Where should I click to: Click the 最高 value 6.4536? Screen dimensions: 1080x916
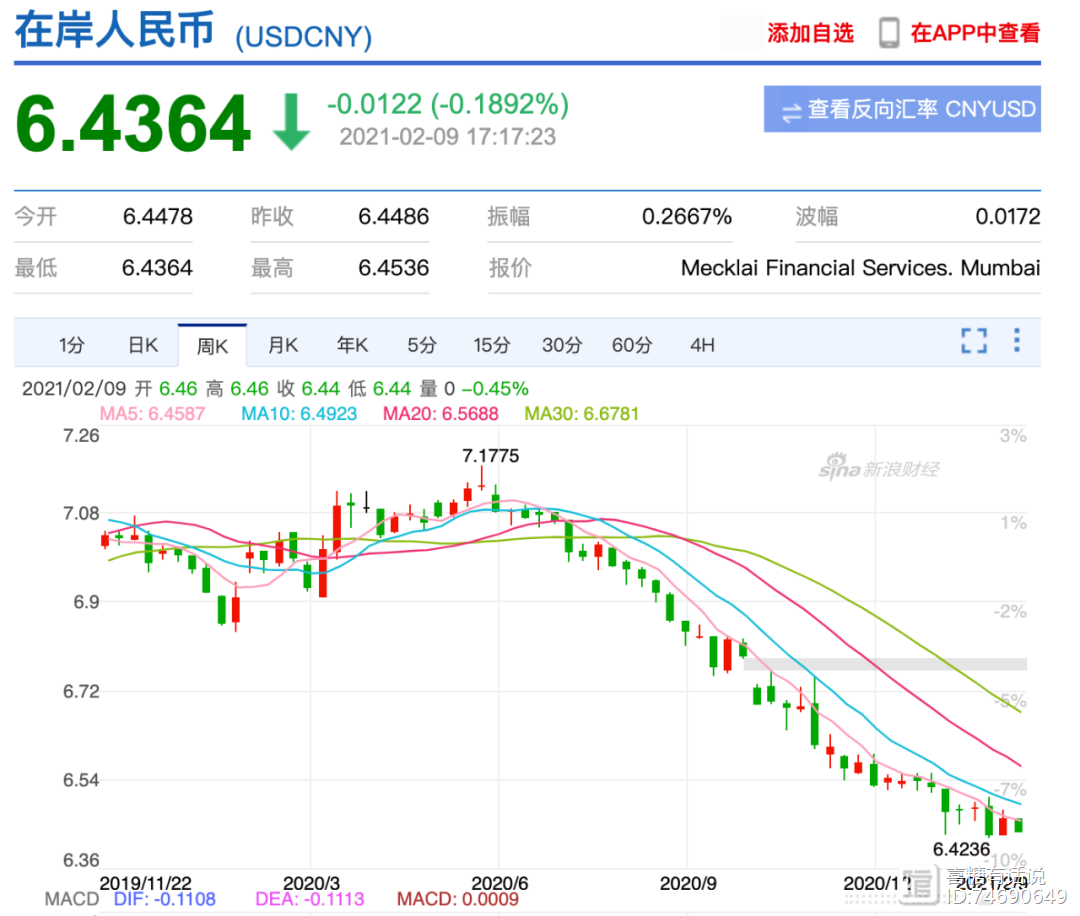(x=393, y=268)
